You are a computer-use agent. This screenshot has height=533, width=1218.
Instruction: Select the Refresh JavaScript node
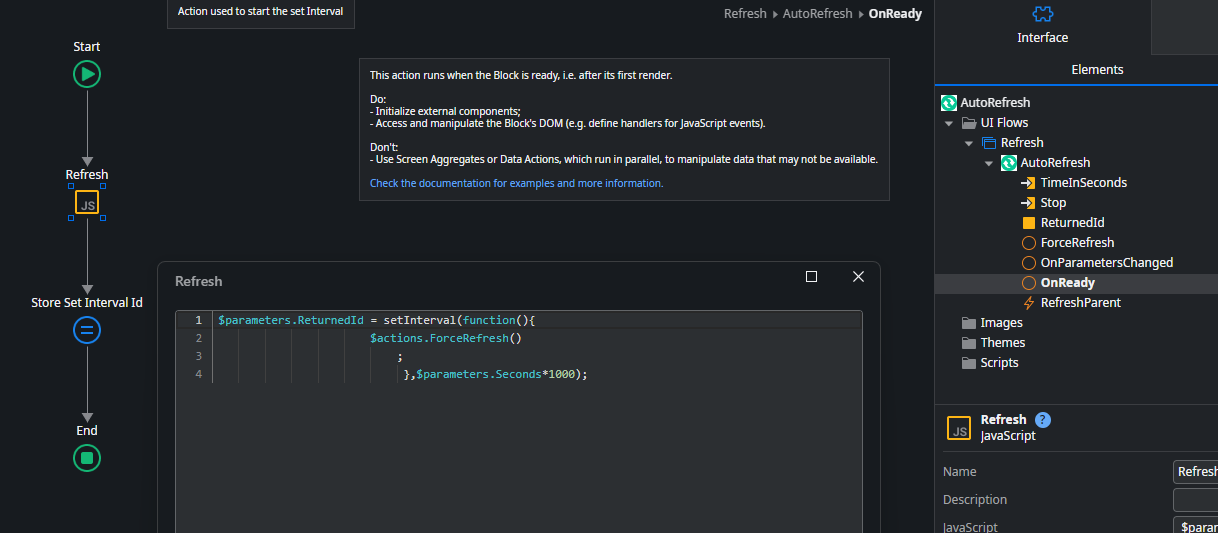[87, 204]
